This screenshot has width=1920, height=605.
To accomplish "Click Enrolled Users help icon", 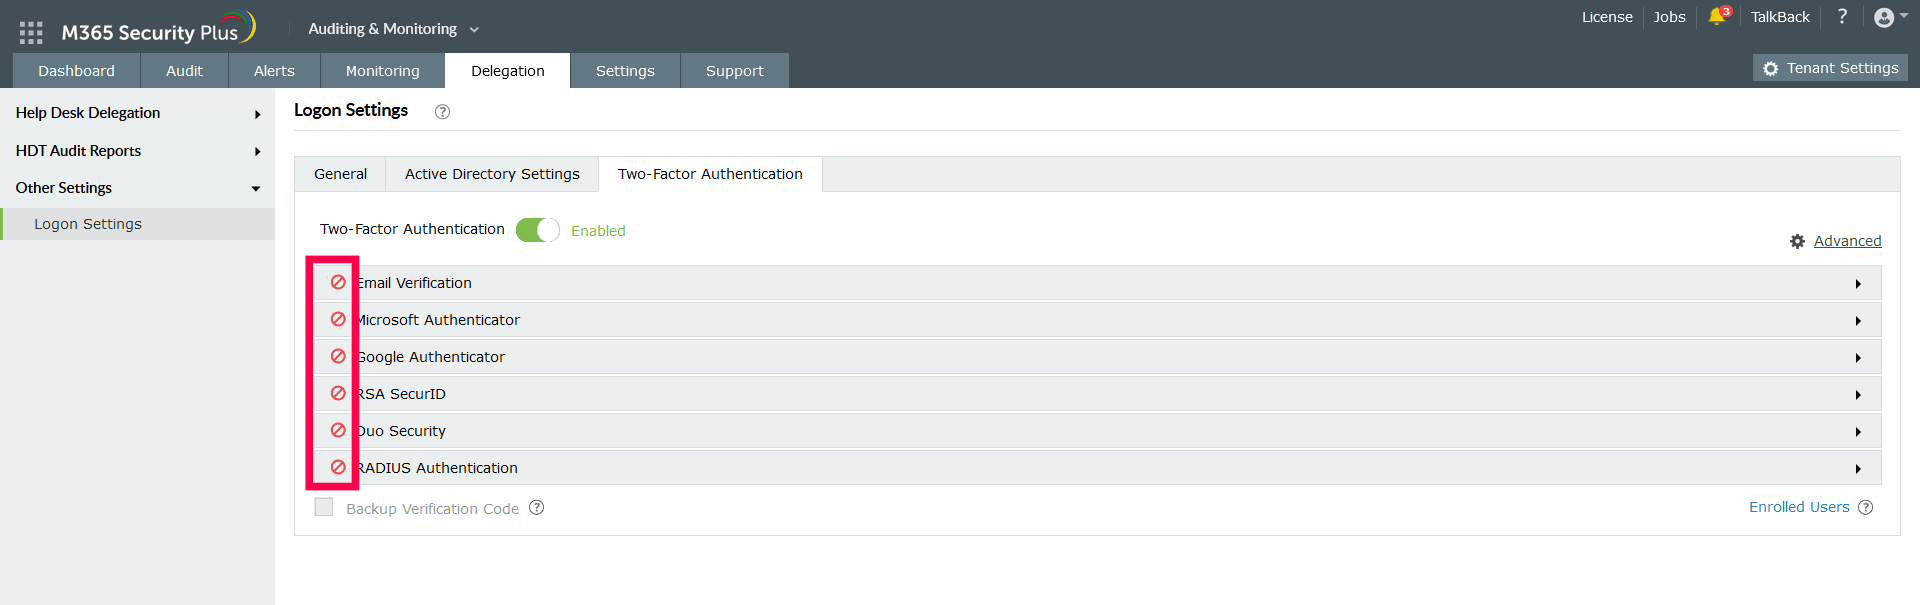I will [x=1865, y=507].
